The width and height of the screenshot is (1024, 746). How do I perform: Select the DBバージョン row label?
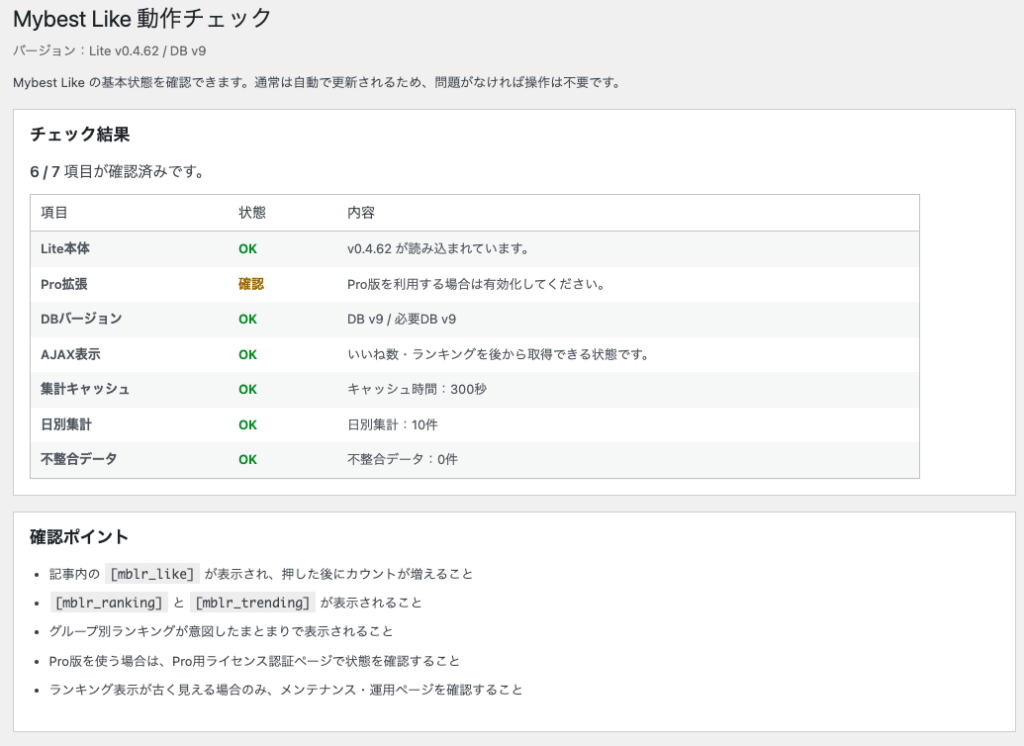tap(81, 319)
